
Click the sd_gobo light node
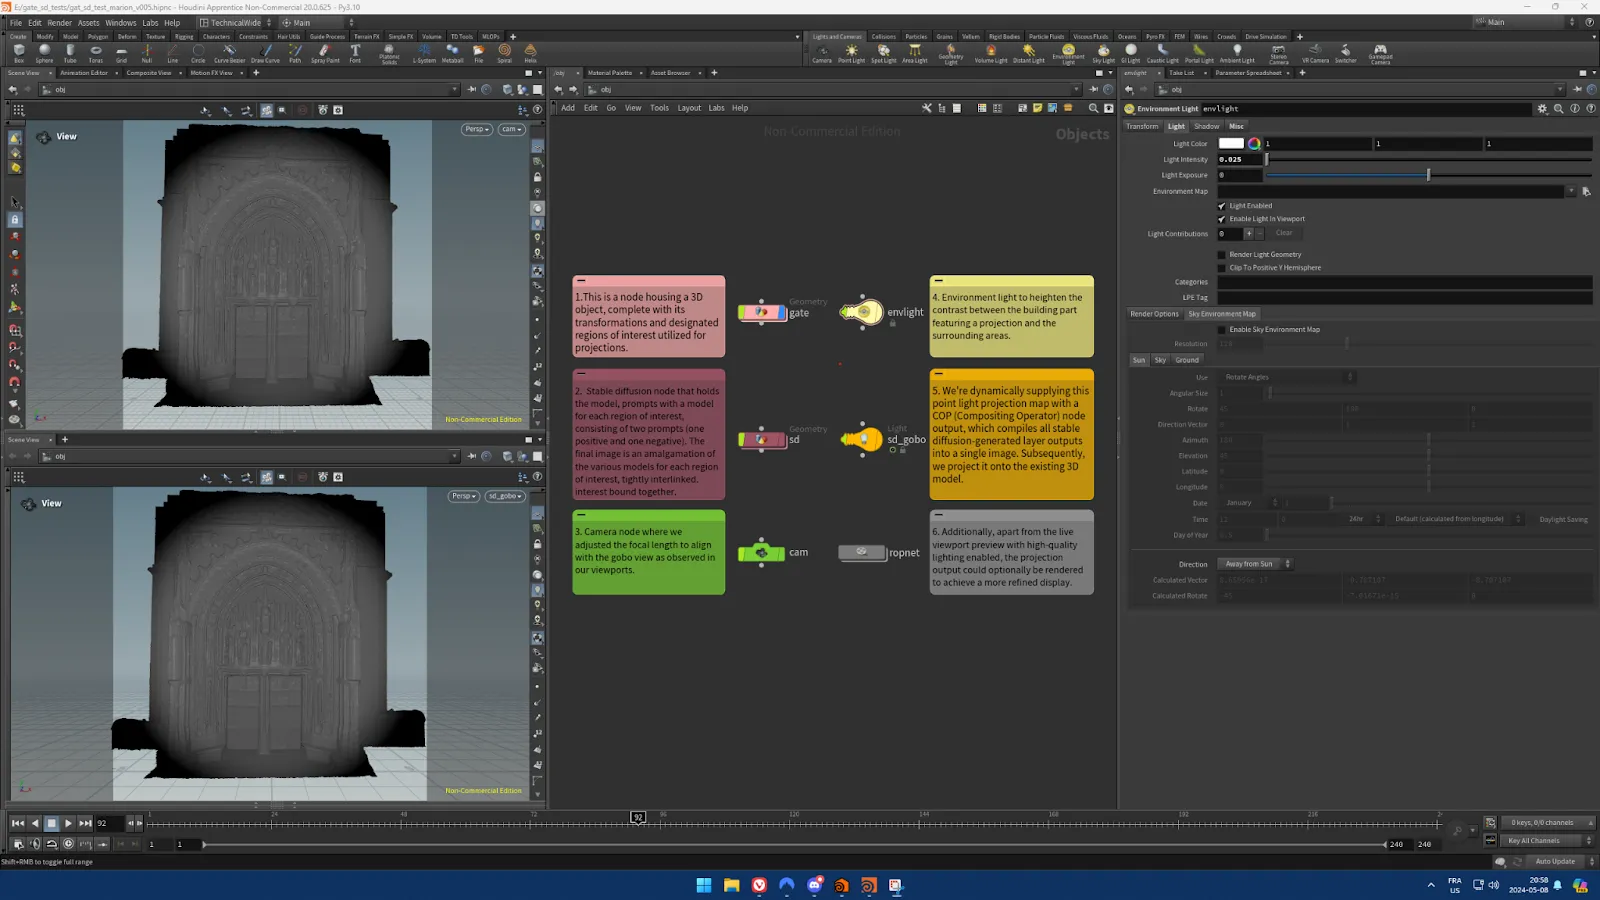point(863,439)
